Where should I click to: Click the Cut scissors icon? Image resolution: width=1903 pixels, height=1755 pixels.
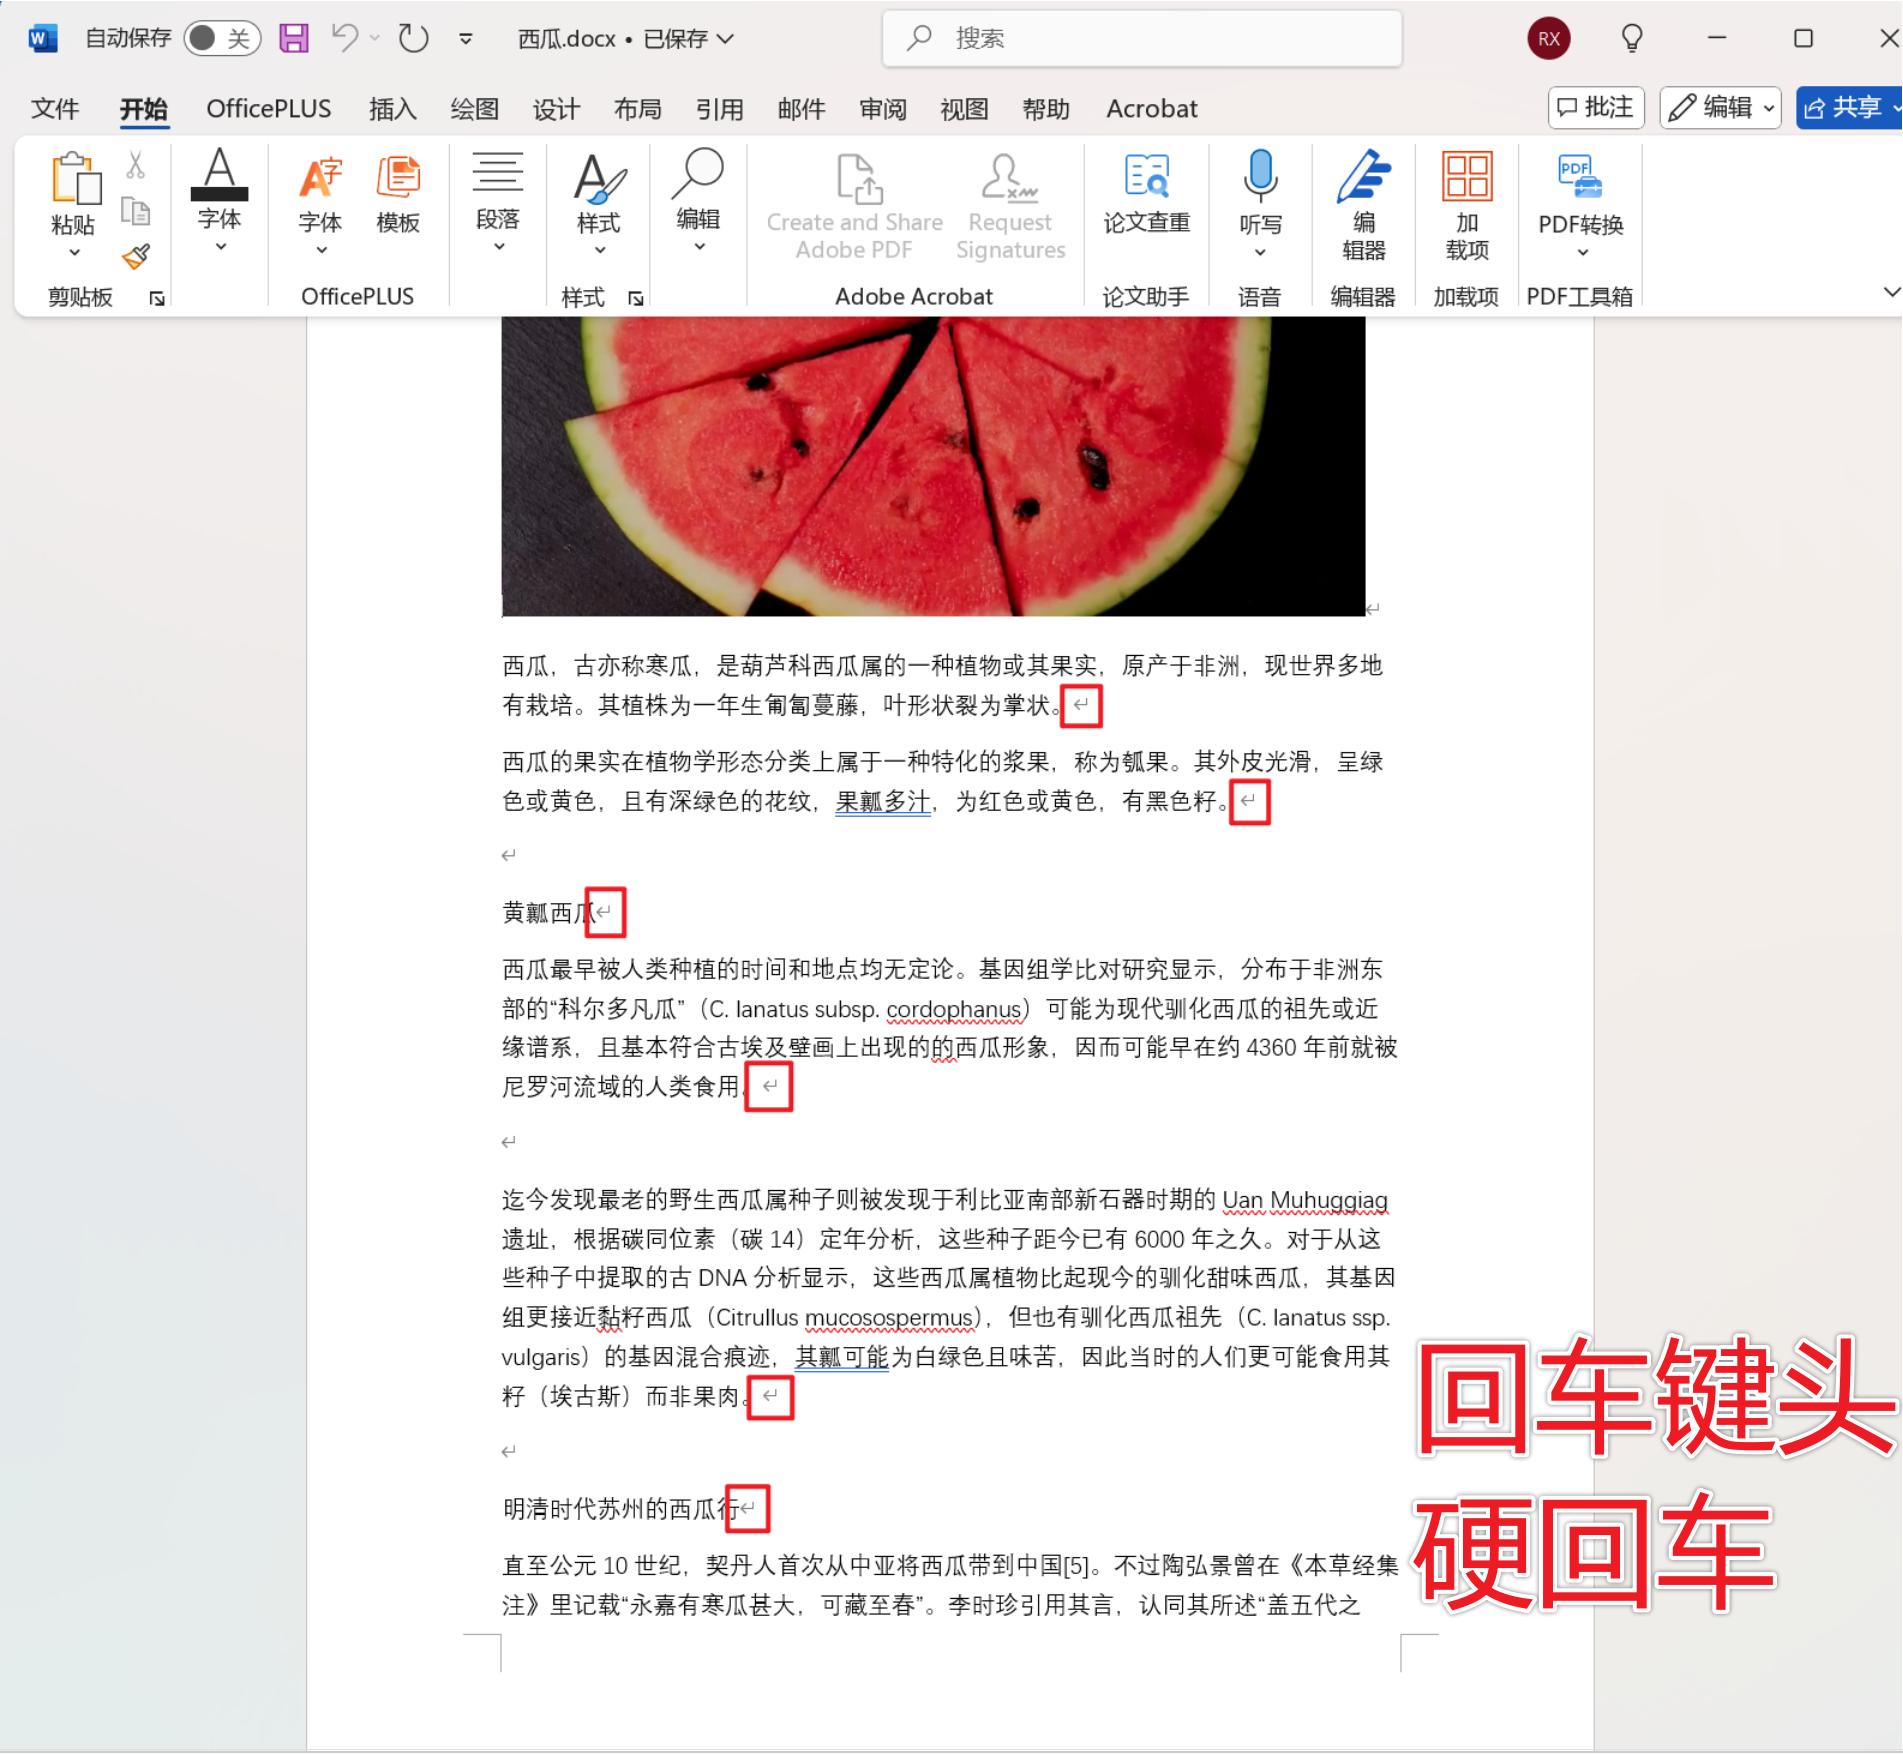tap(136, 165)
